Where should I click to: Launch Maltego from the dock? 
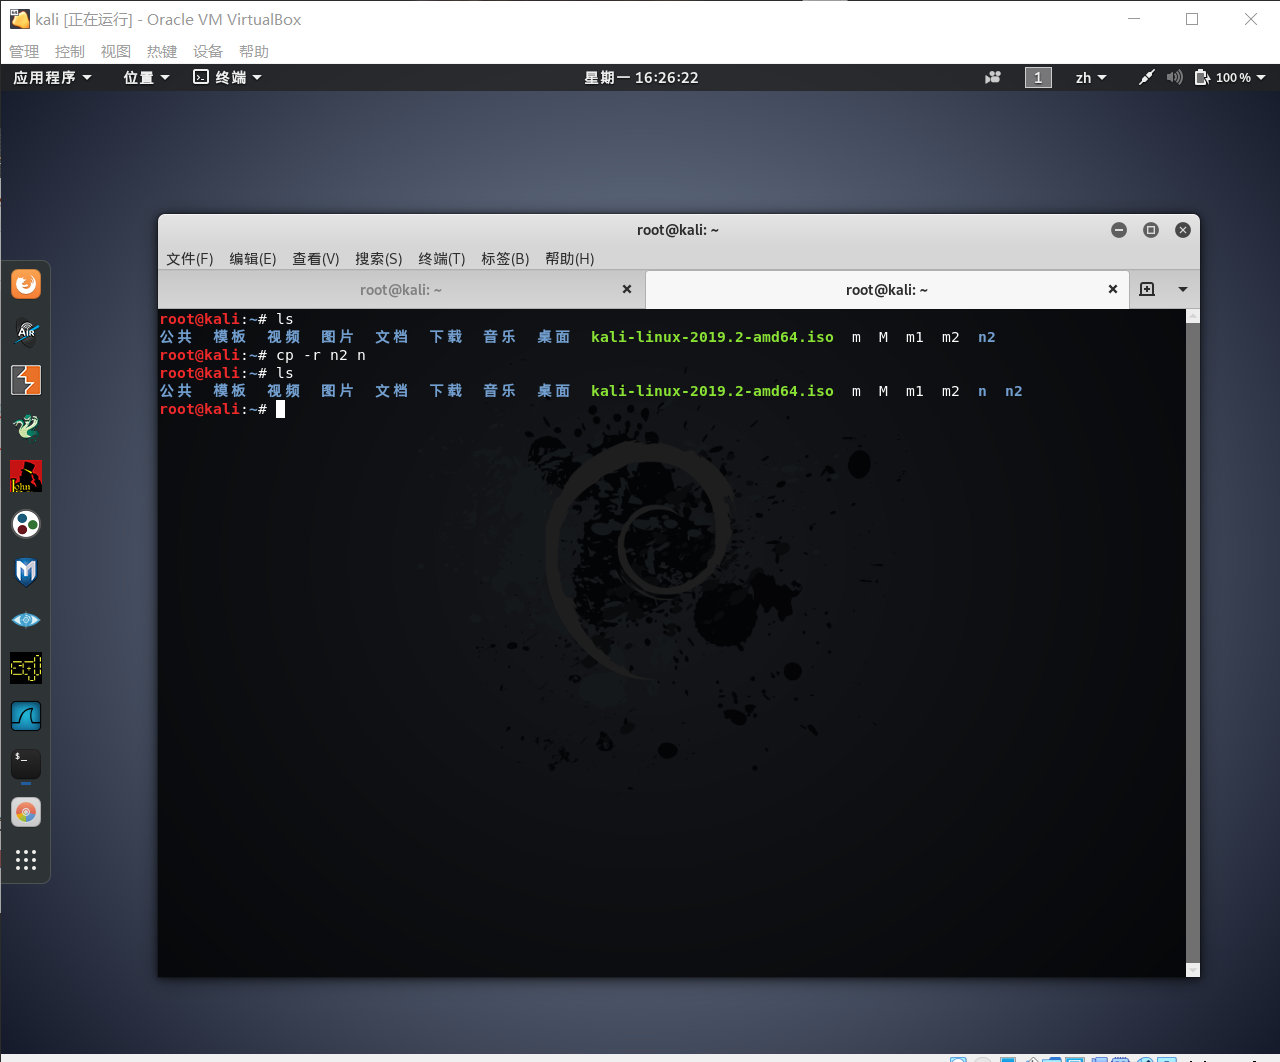click(x=26, y=524)
